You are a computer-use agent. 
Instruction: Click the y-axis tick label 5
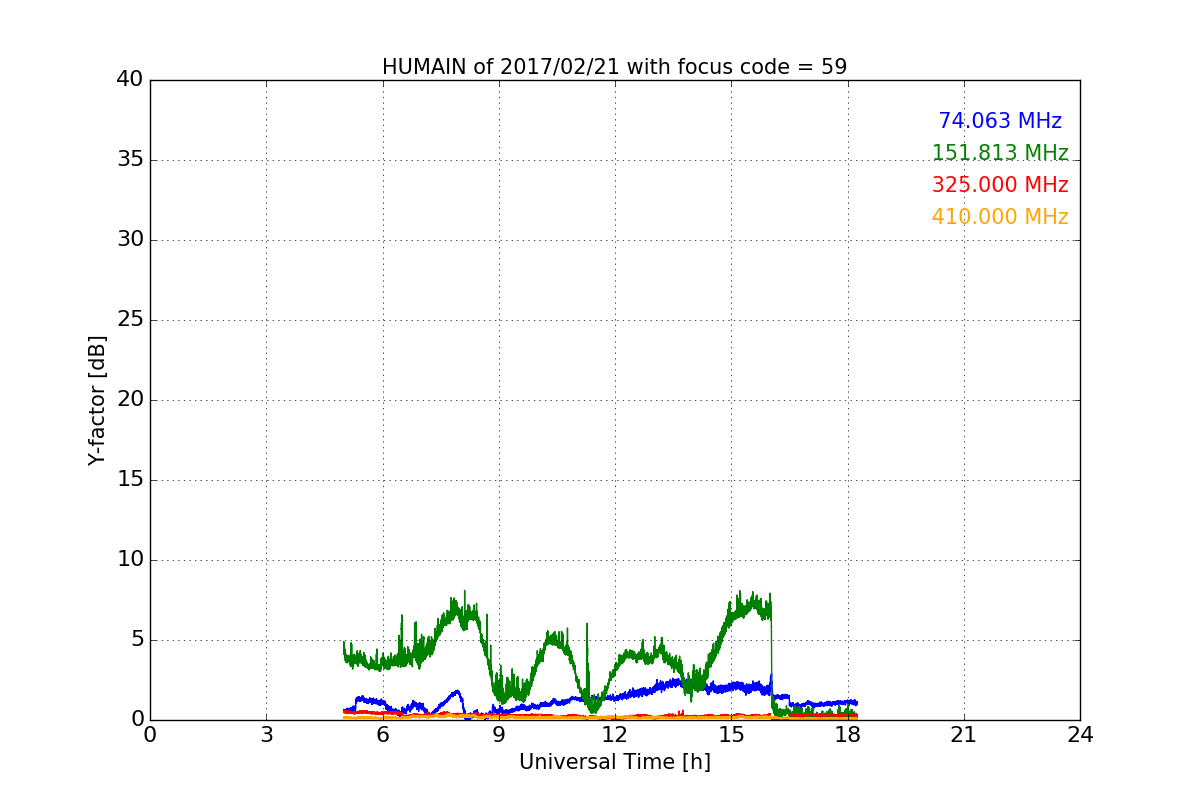pos(137,640)
